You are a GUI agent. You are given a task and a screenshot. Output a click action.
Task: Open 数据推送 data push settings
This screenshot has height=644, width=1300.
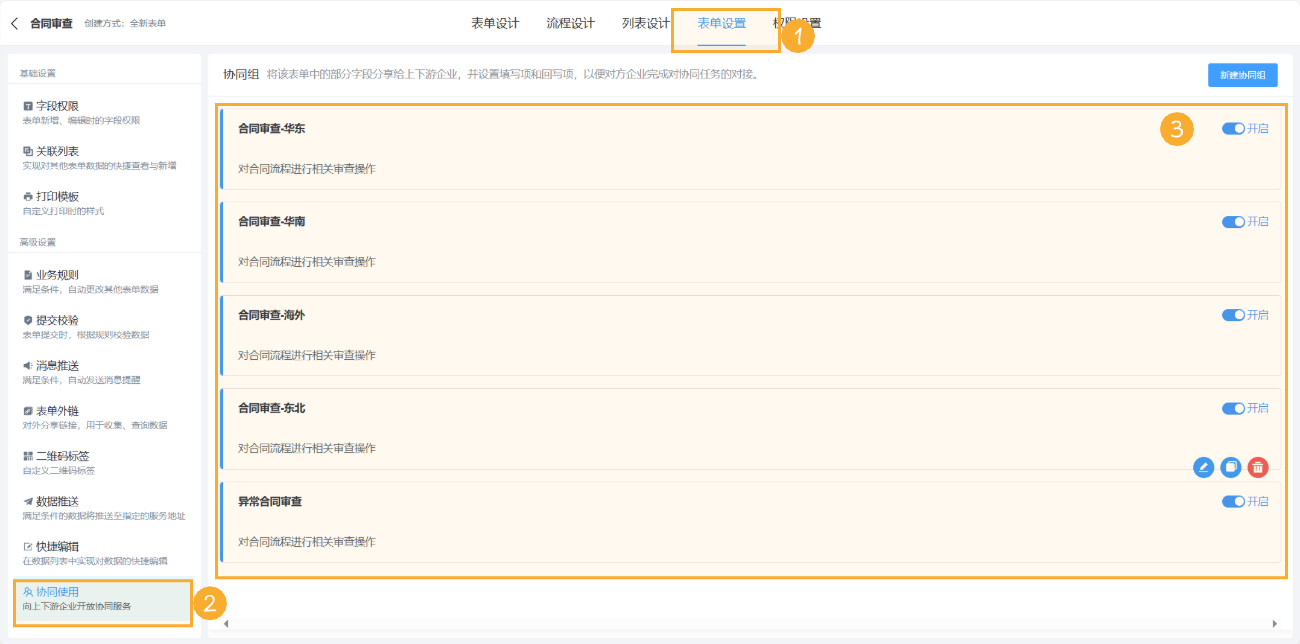point(60,500)
